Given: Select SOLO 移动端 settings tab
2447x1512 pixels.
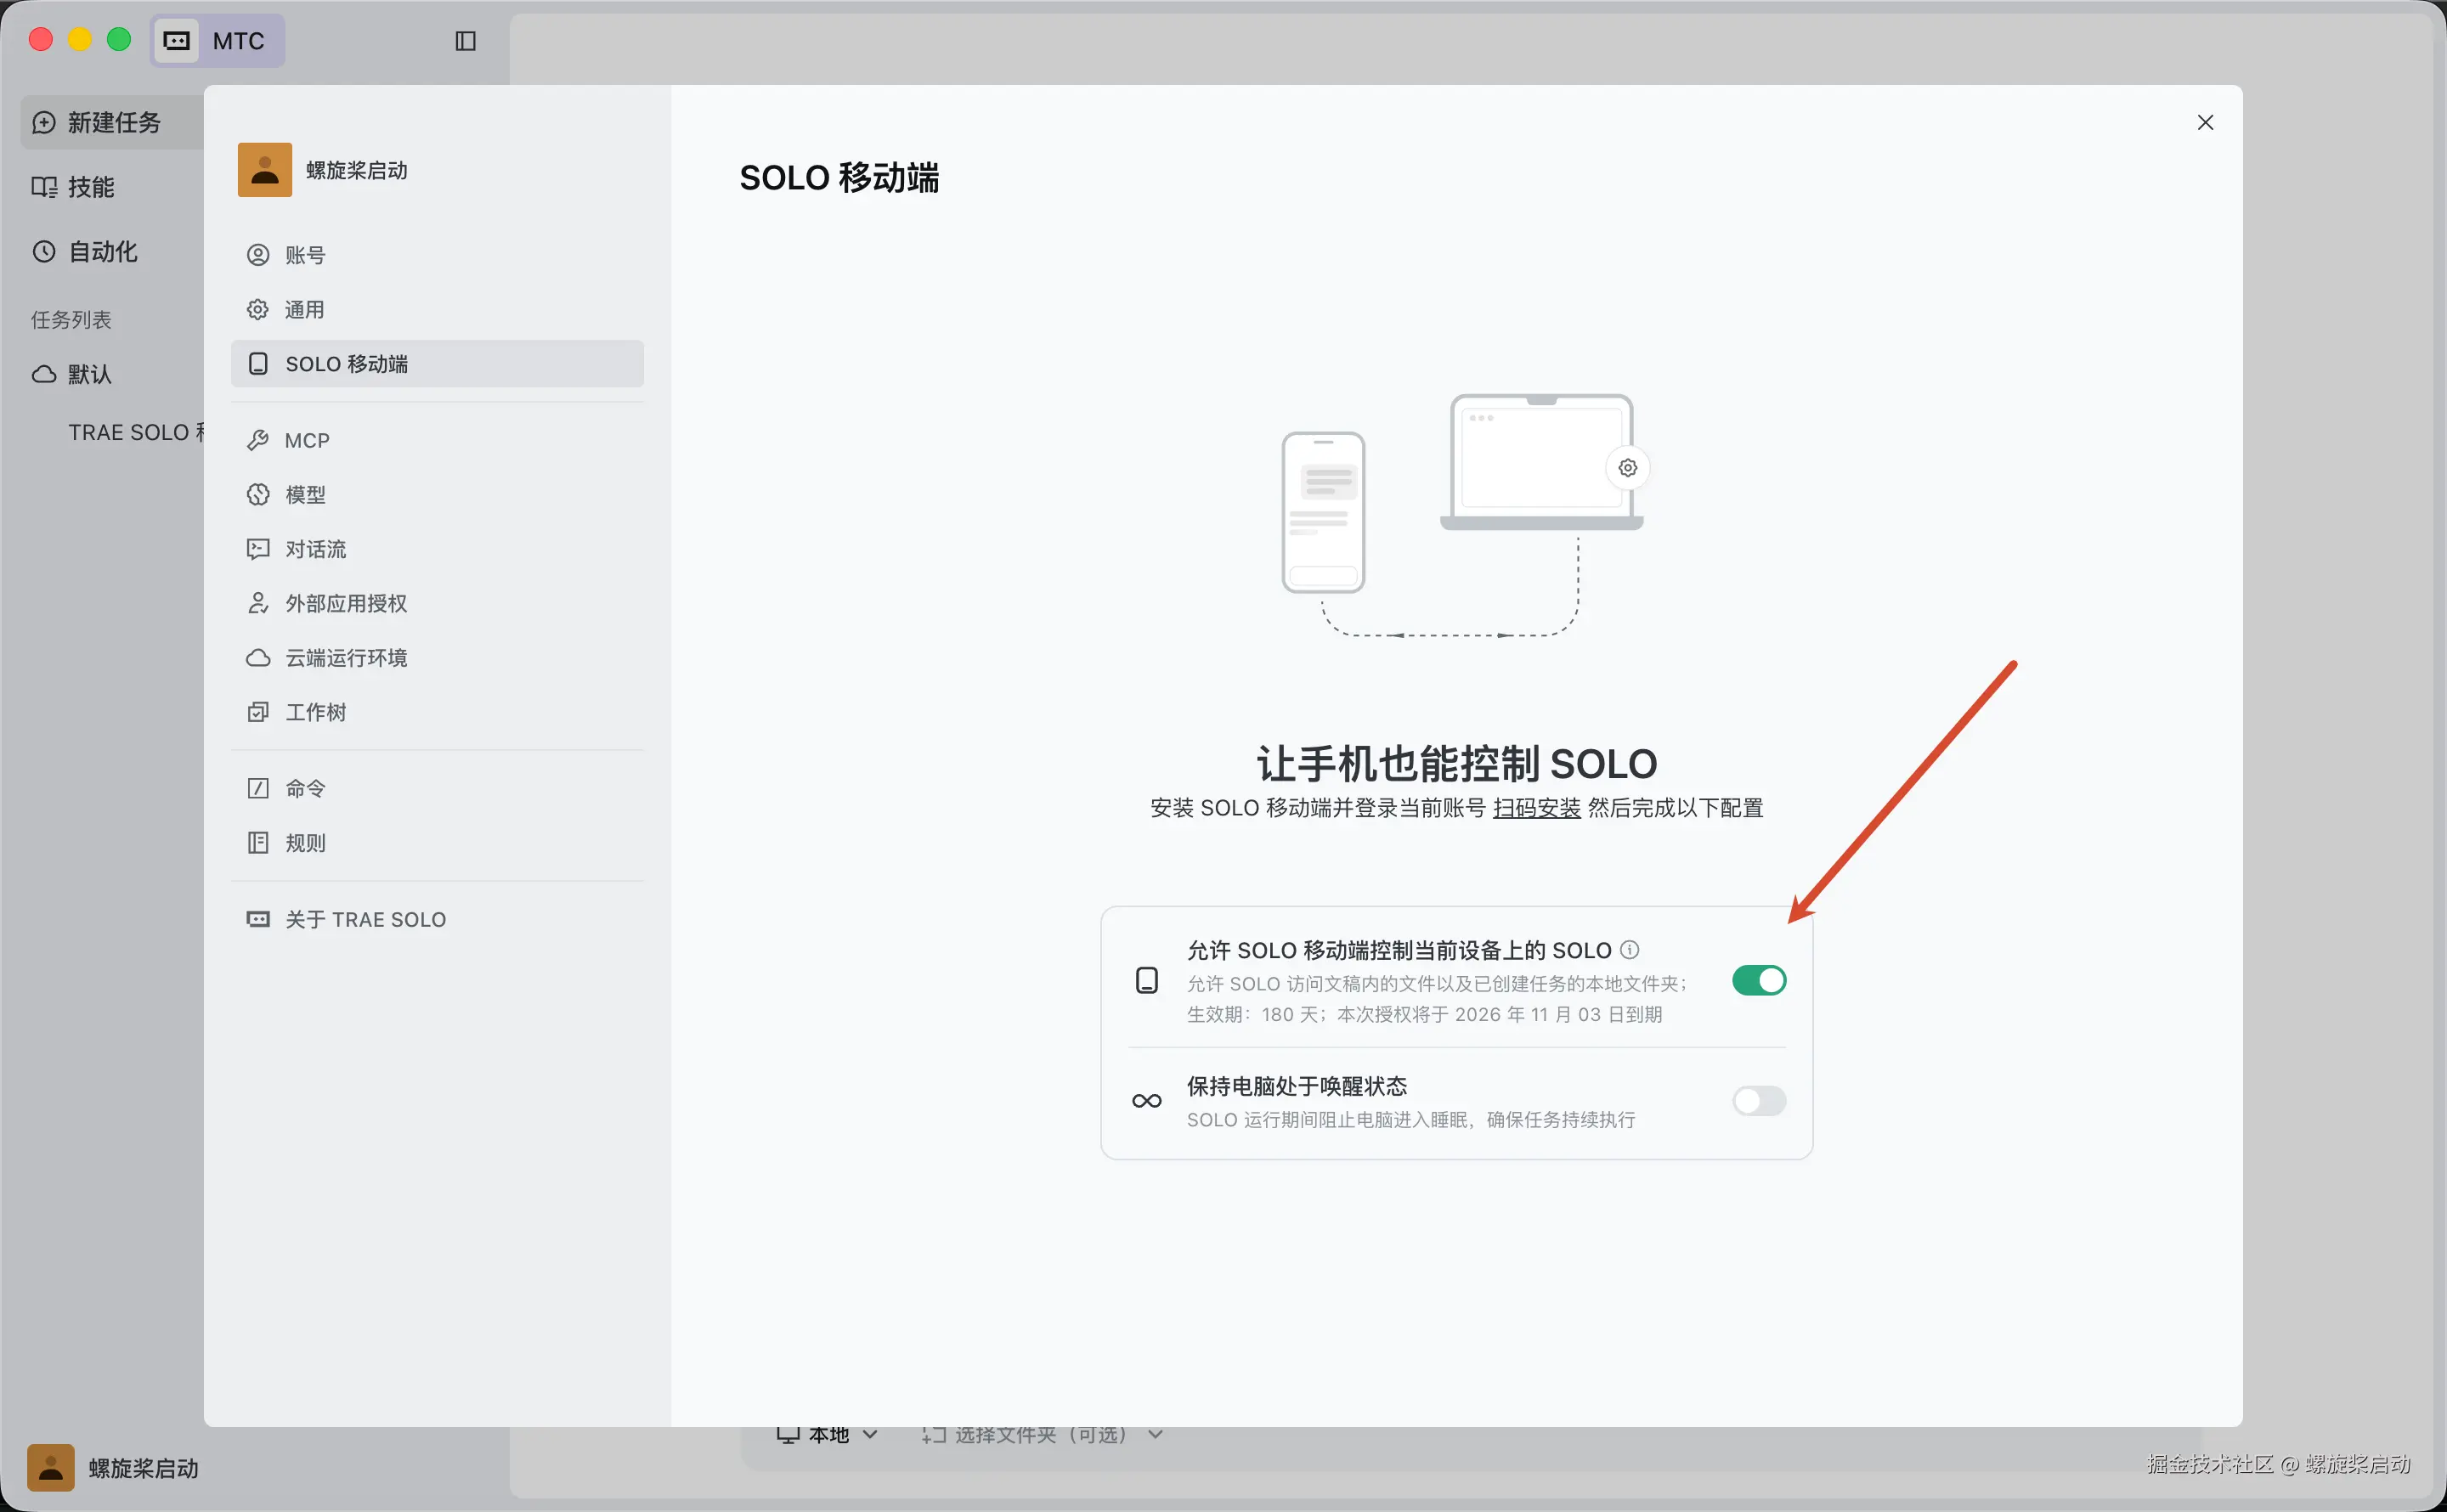Looking at the screenshot, I should [437, 364].
